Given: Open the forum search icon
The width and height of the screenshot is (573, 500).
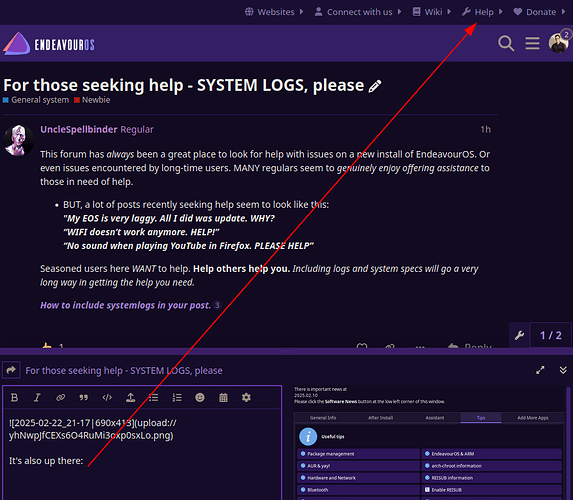Looking at the screenshot, I should tap(506, 43).
